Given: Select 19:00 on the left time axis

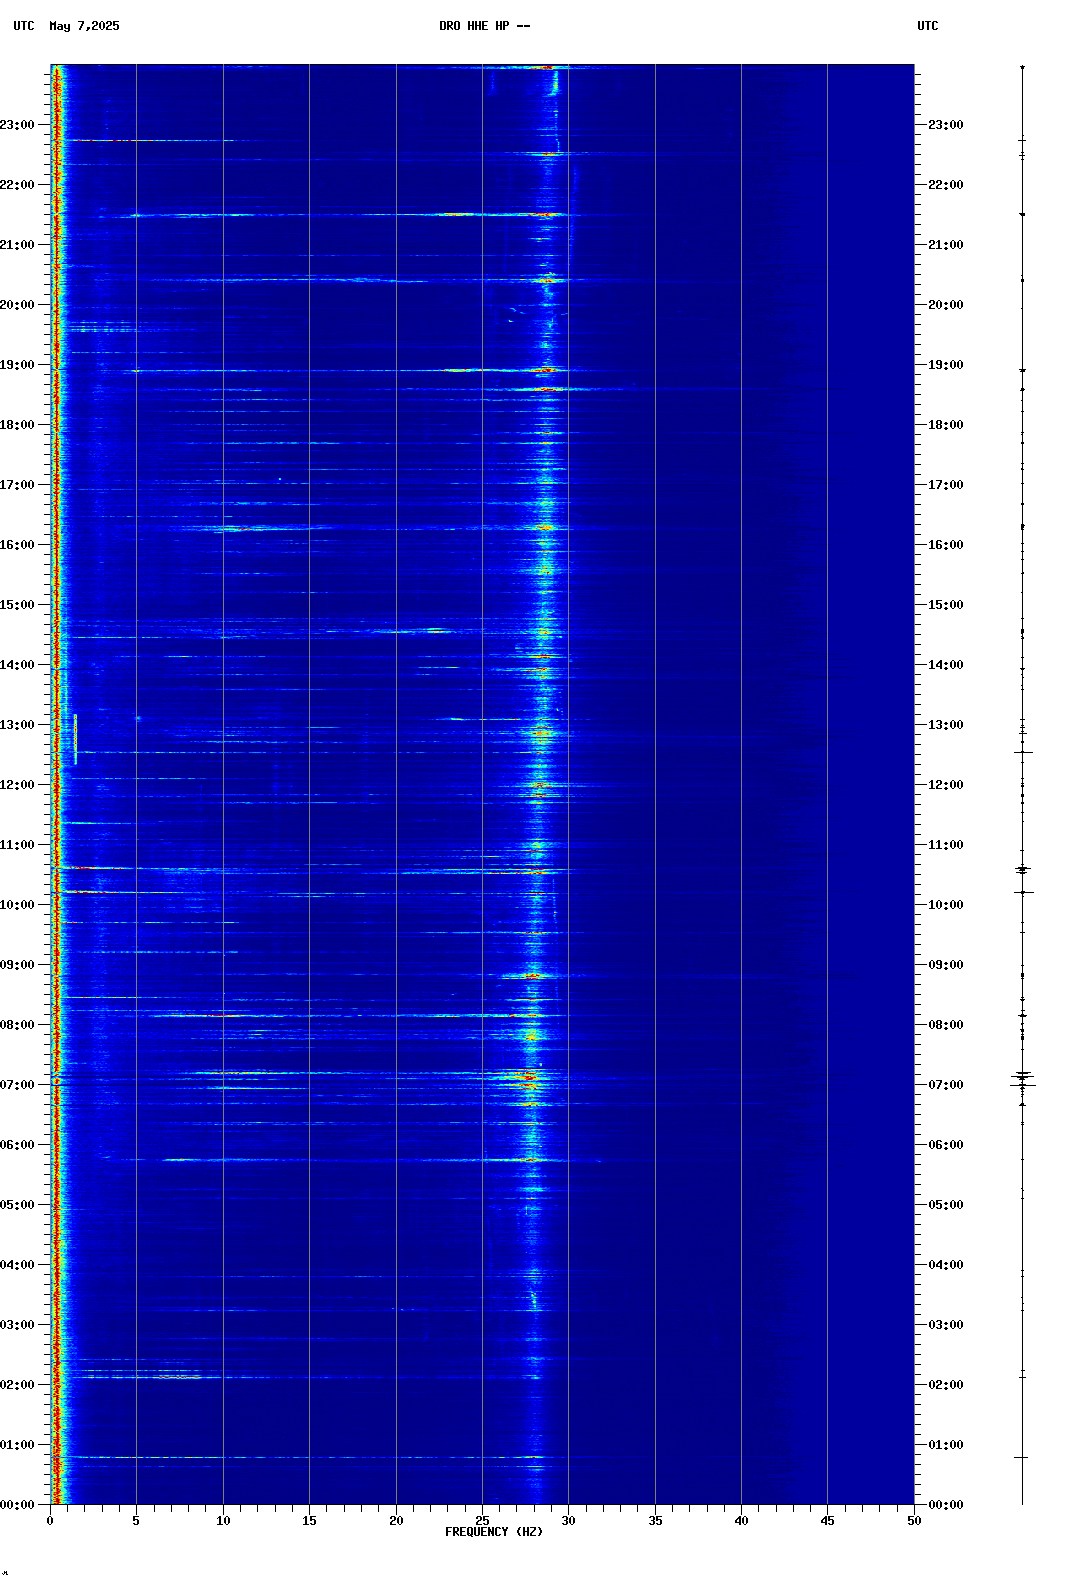Looking at the screenshot, I should (17, 365).
